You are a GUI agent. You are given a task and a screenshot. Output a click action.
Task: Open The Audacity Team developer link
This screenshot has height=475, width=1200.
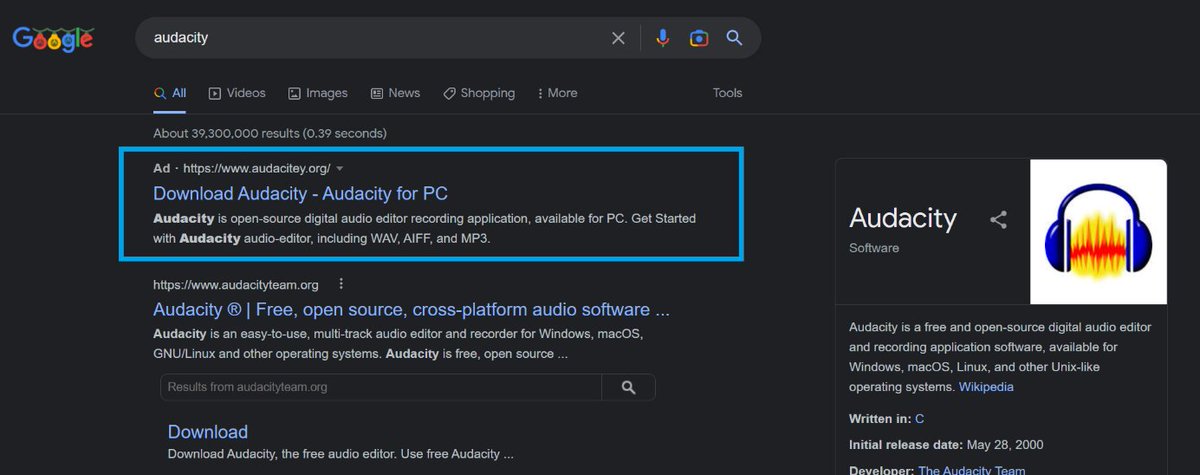pyautogui.click(x=971, y=470)
